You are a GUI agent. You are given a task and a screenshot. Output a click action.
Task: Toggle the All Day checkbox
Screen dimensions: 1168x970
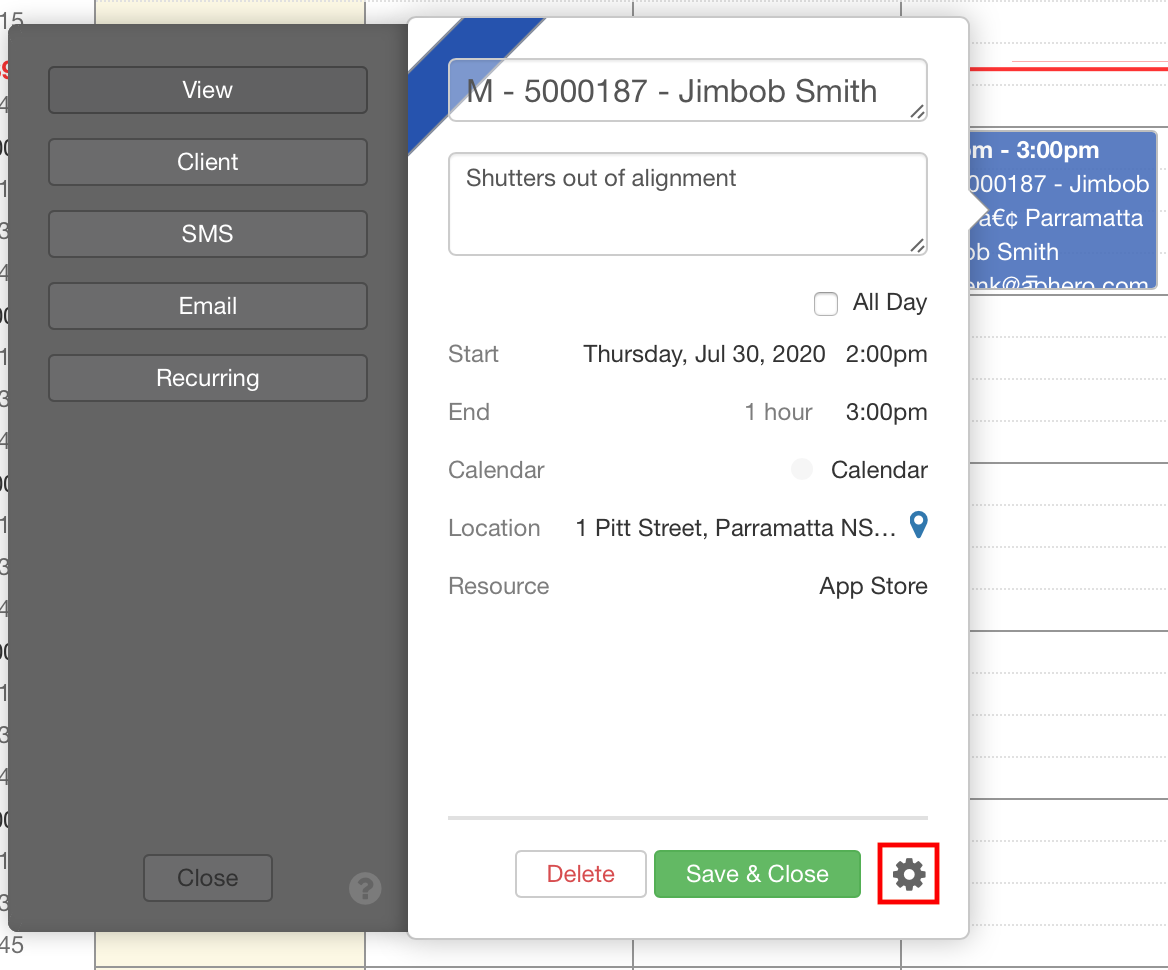coord(825,304)
